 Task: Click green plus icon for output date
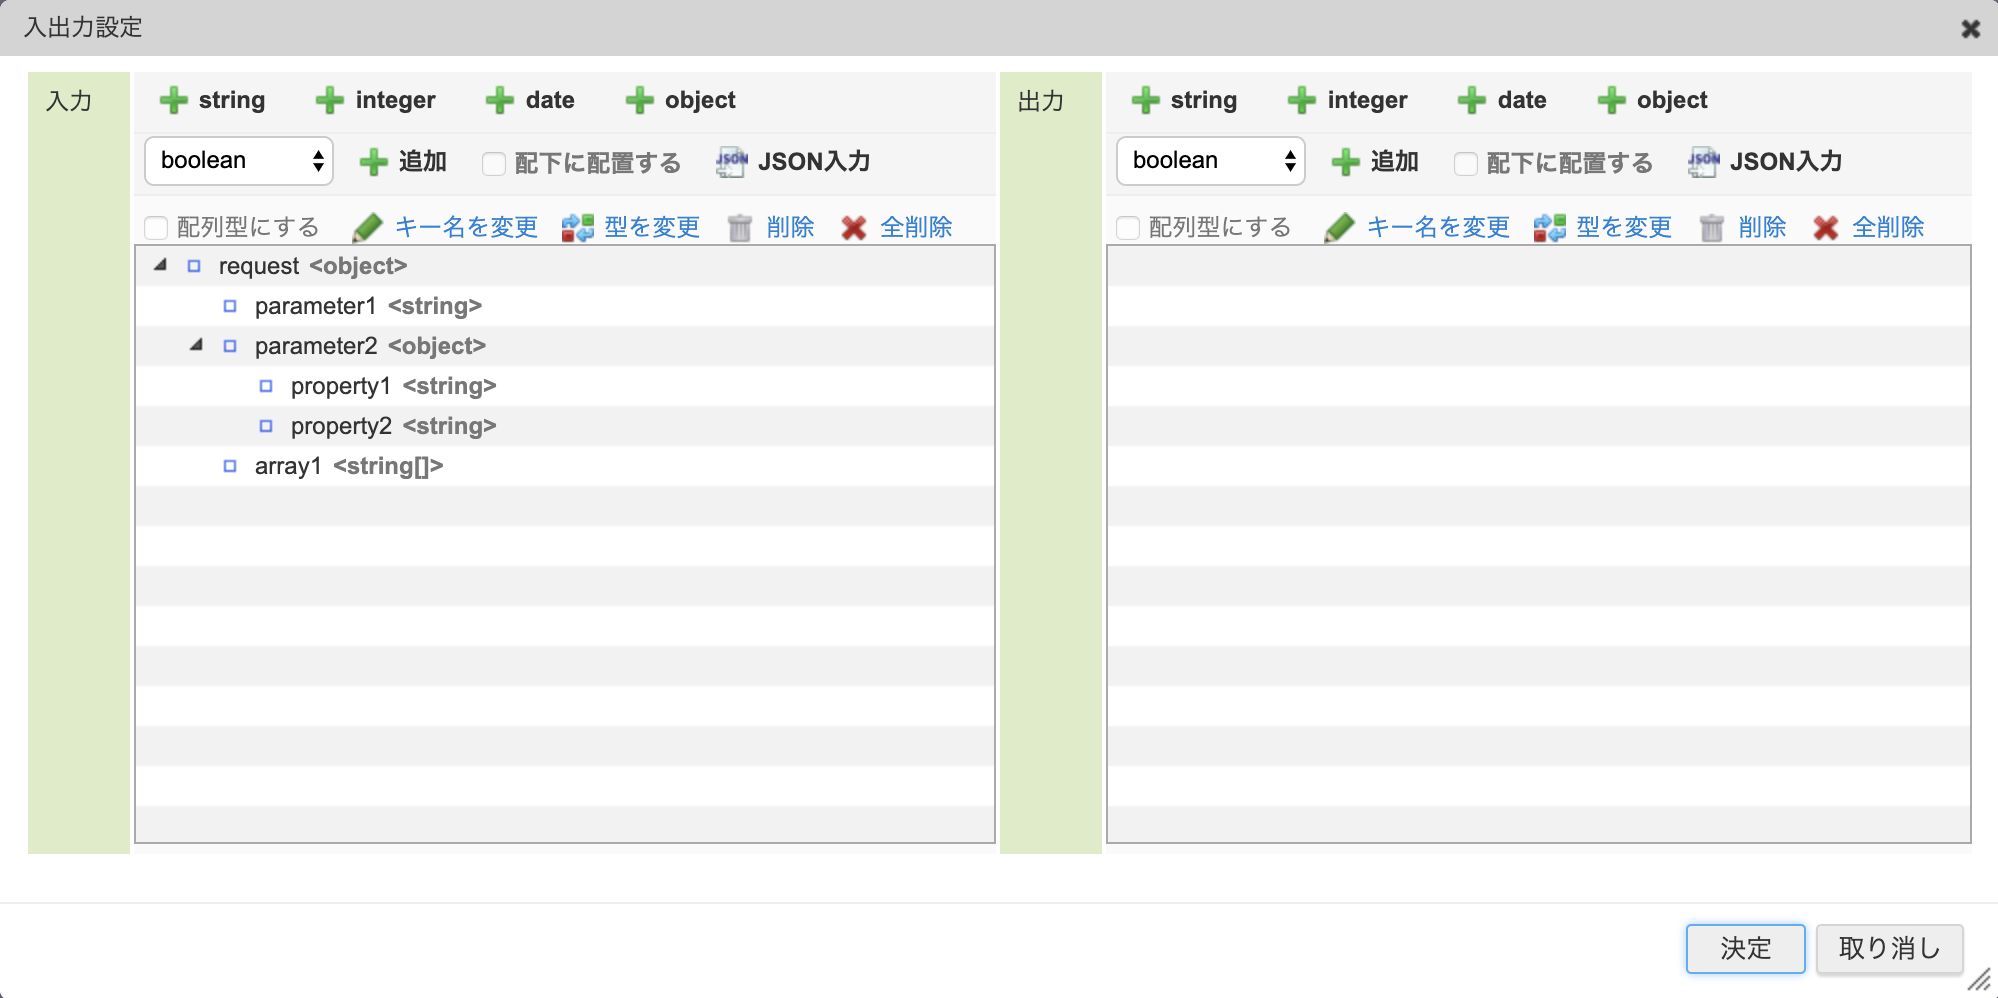[x=1472, y=100]
